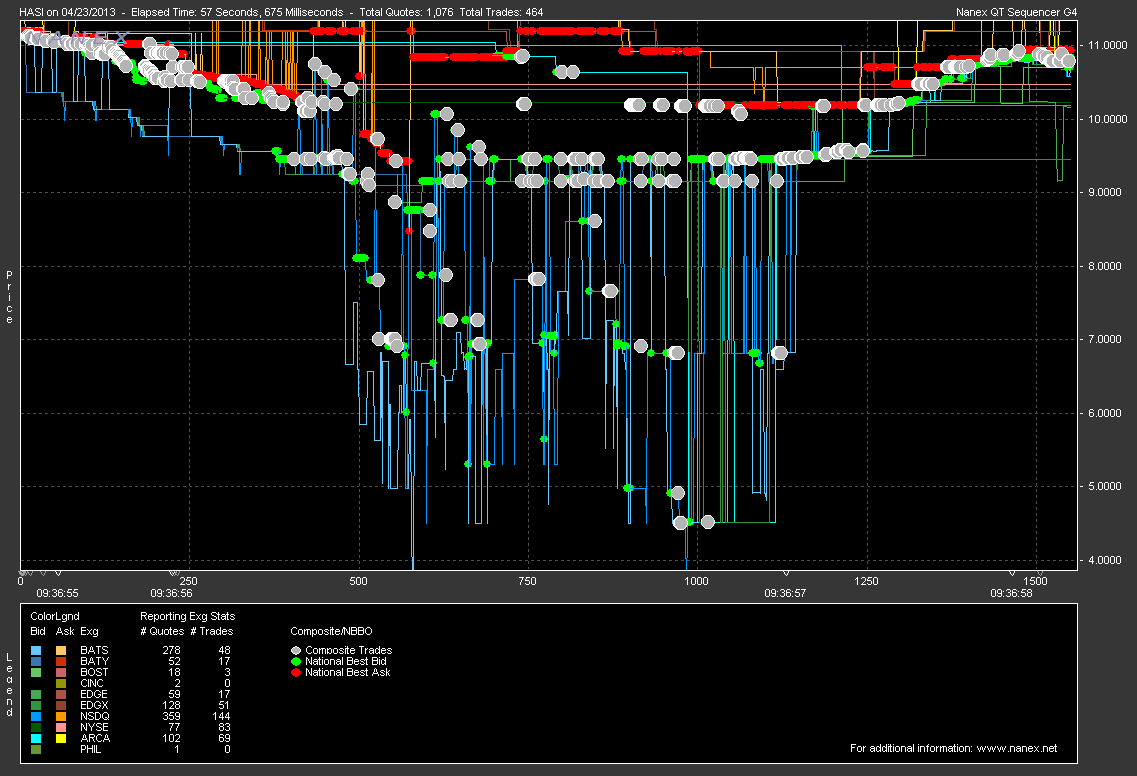Screen dimensions: 1137x776
Task: Click the '# Quotes' column header
Action: click(x=162, y=632)
